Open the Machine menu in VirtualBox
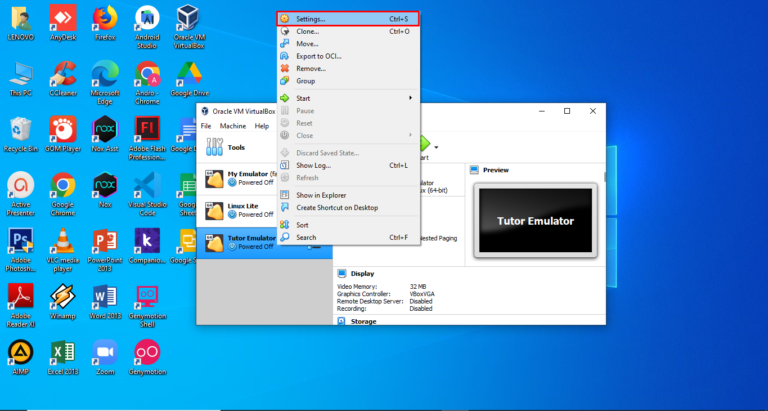The height and width of the screenshot is (411, 768). click(233, 126)
